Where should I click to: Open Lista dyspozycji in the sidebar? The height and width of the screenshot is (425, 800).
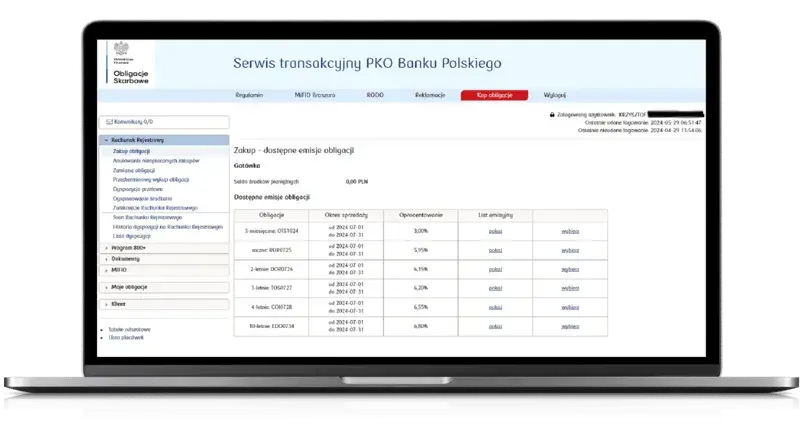132,236
